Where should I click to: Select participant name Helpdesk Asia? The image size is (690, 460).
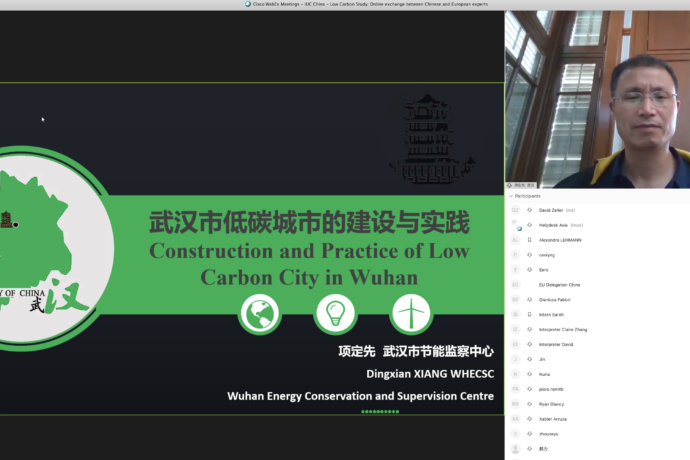point(553,225)
